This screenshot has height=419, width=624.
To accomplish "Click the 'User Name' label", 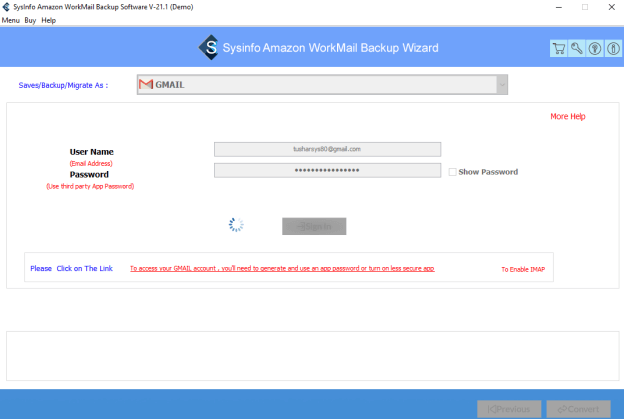I will click(92, 152).
